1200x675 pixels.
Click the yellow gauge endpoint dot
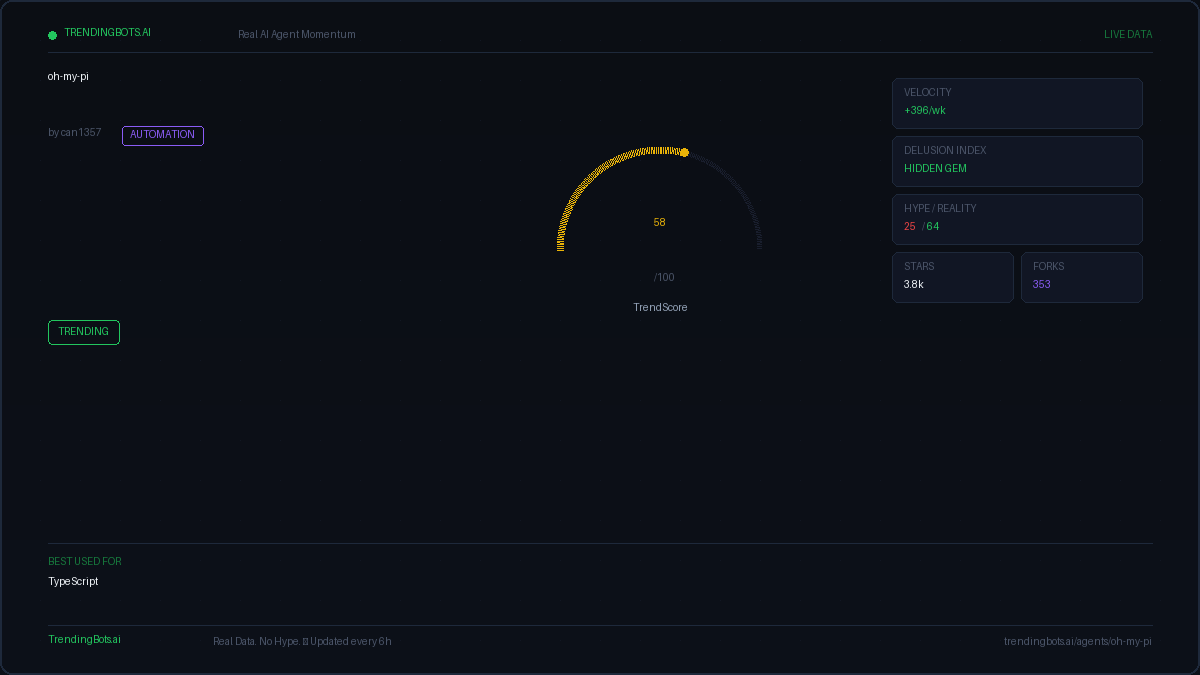tap(684, 153)
